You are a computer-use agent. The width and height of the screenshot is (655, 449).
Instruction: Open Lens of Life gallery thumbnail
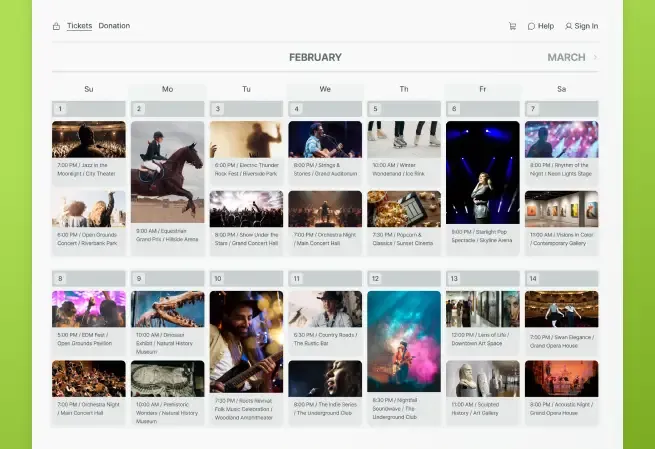482,309
